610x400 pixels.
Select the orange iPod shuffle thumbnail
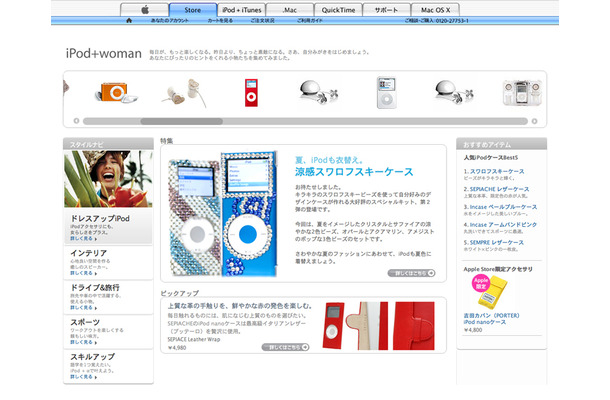(x=116, y=93)
